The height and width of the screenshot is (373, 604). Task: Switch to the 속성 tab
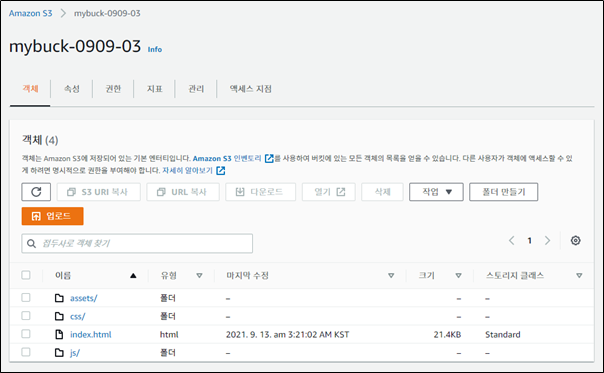(x=72, y=89)
